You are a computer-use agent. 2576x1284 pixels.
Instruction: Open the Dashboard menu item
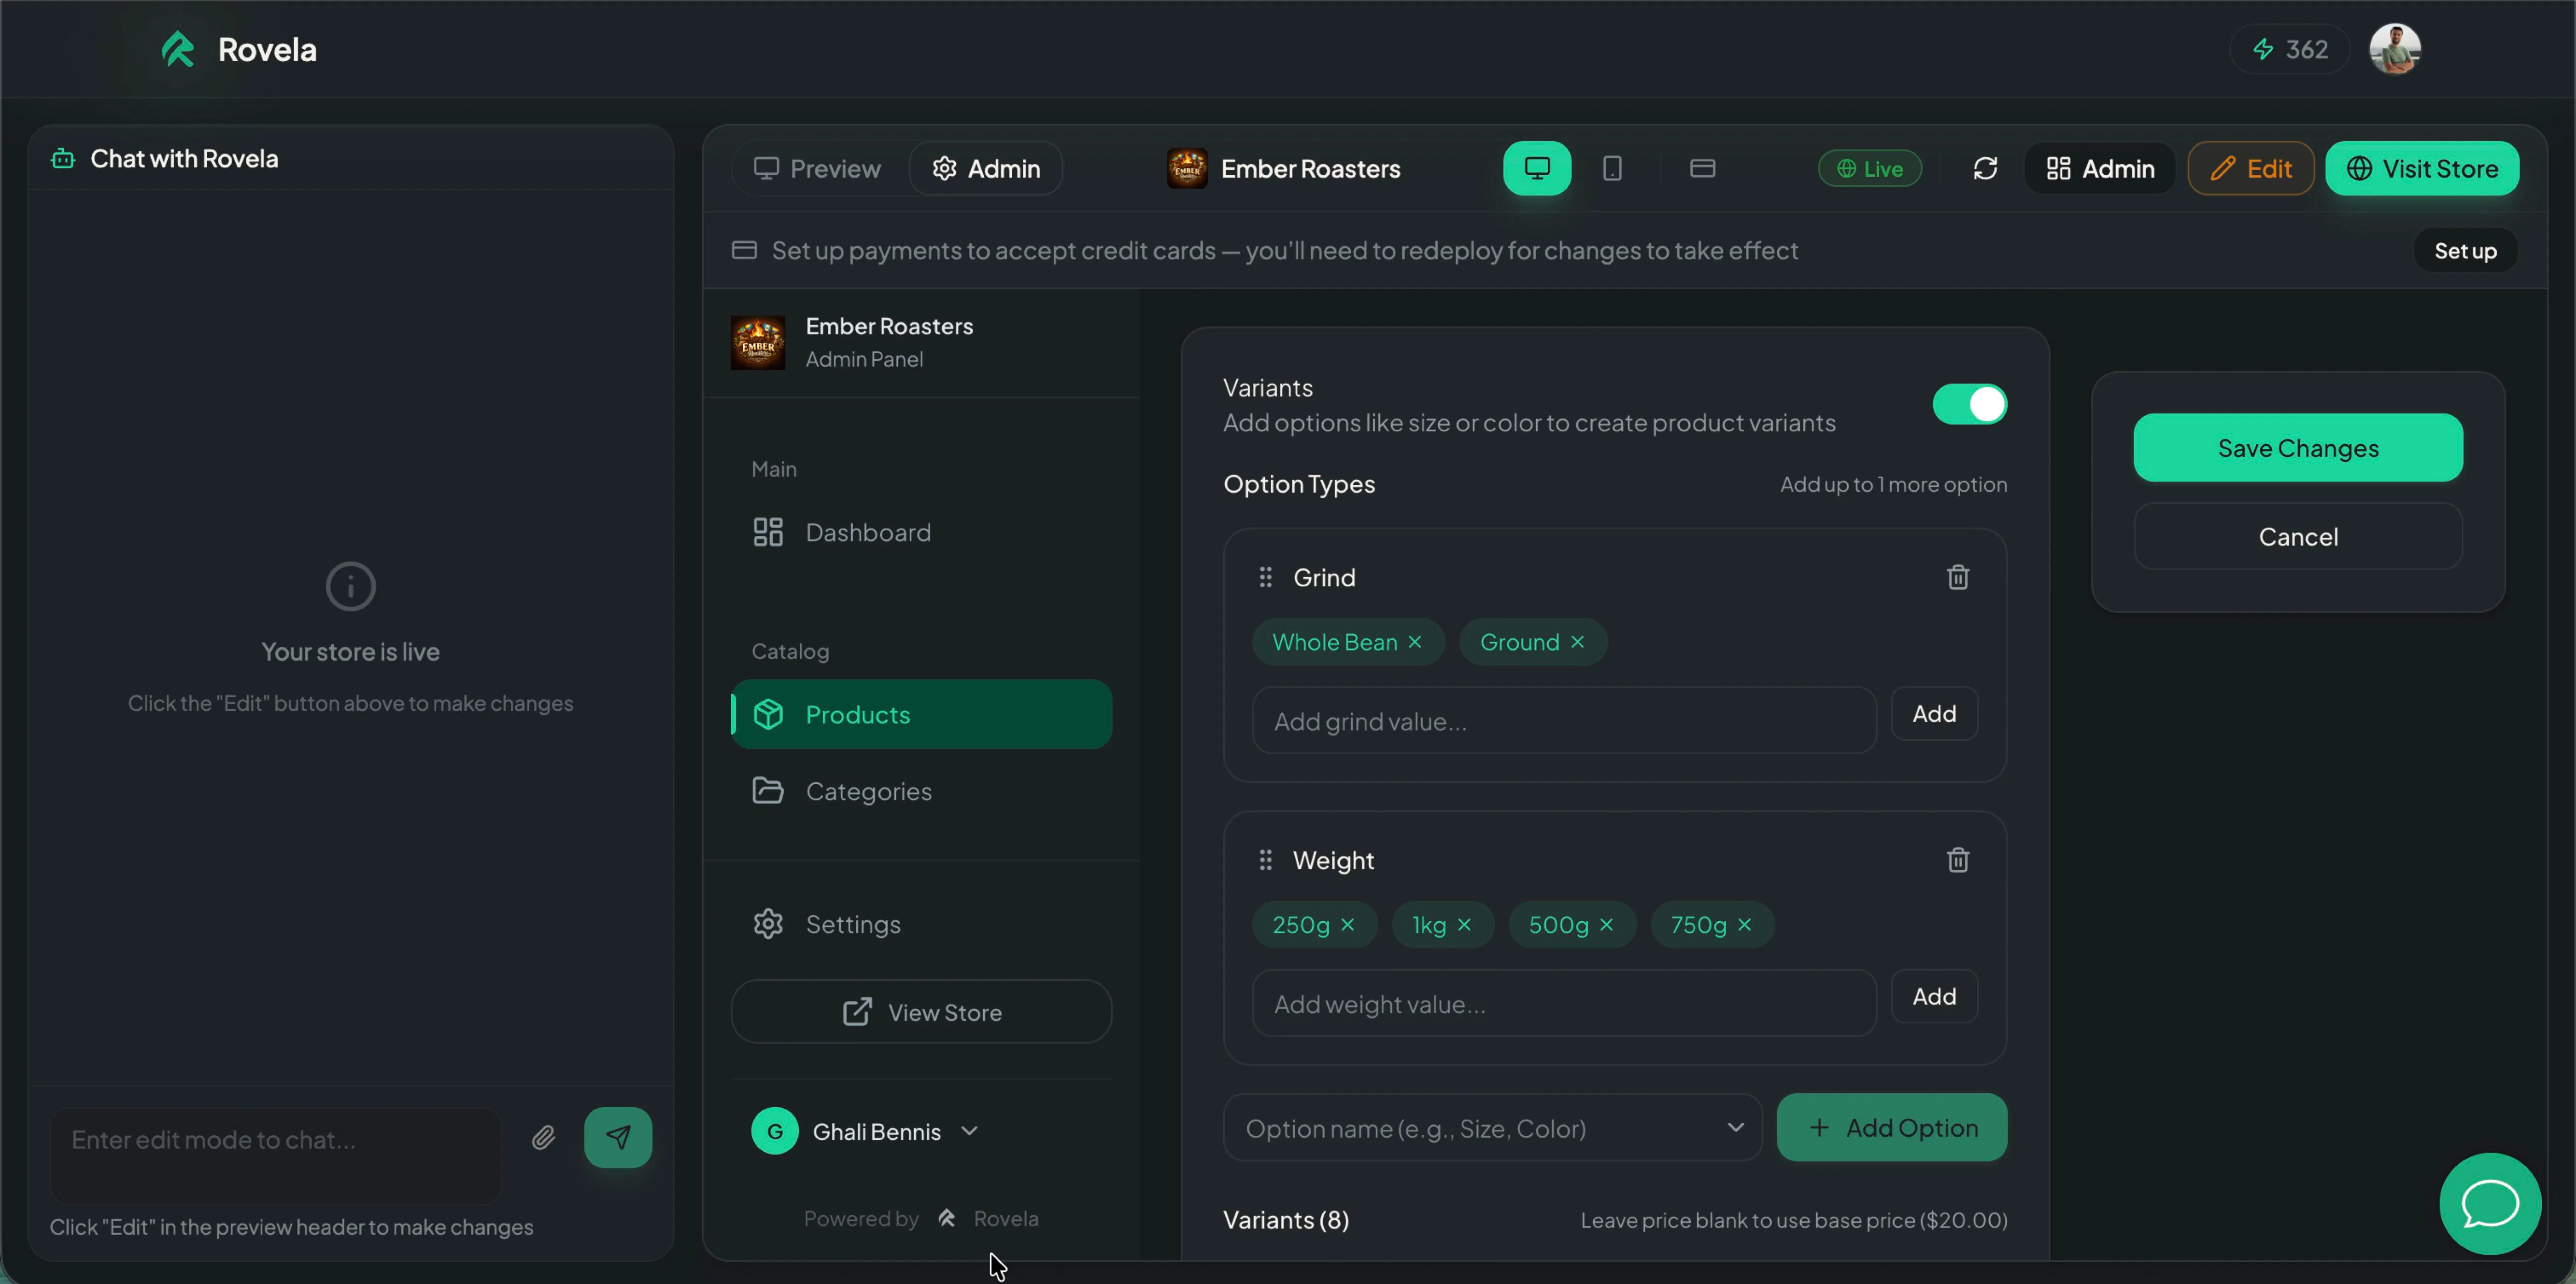920,532
